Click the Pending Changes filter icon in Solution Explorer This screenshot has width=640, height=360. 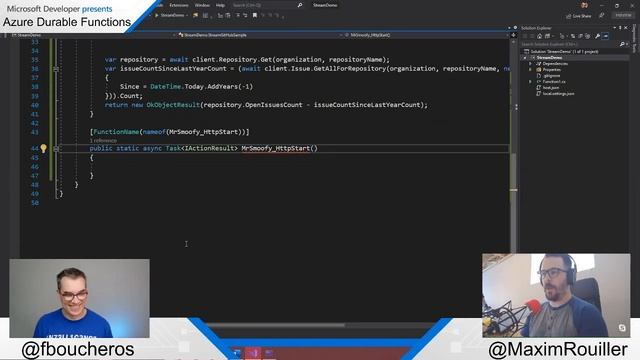[562, 36]
